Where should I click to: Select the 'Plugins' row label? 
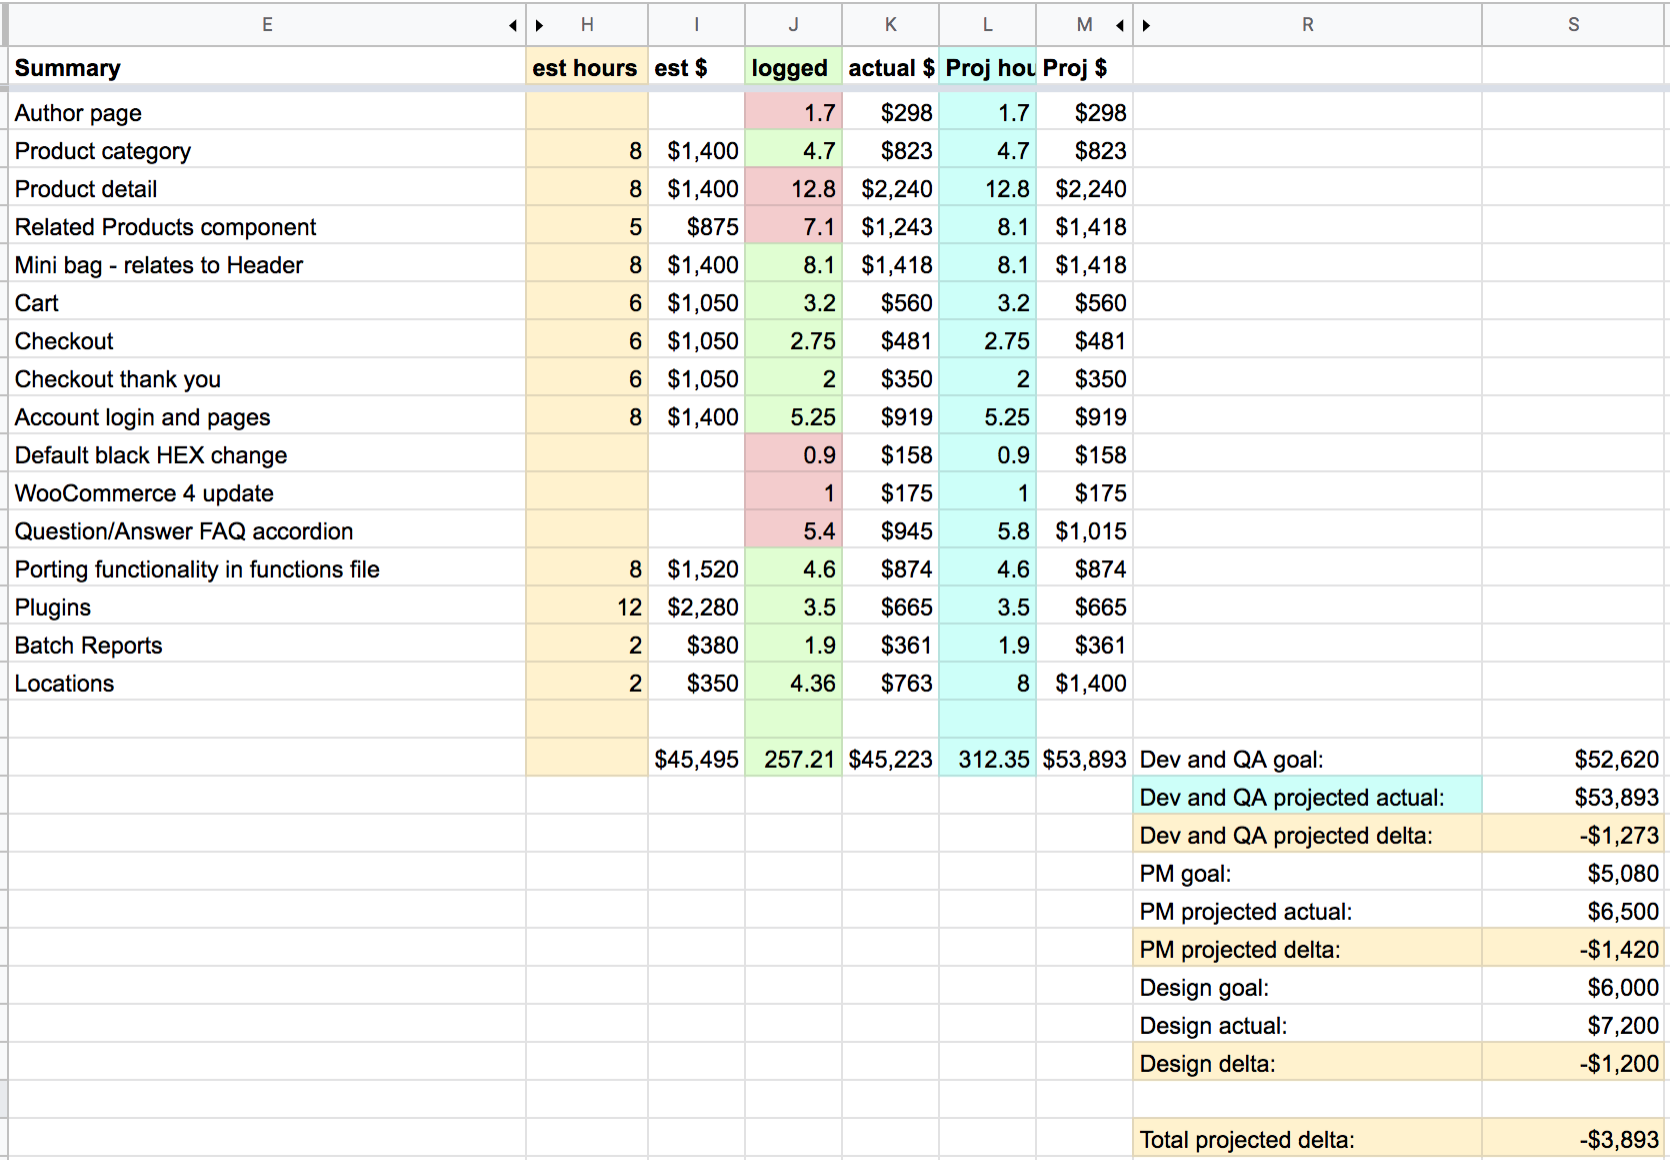(x=267, y=606)
